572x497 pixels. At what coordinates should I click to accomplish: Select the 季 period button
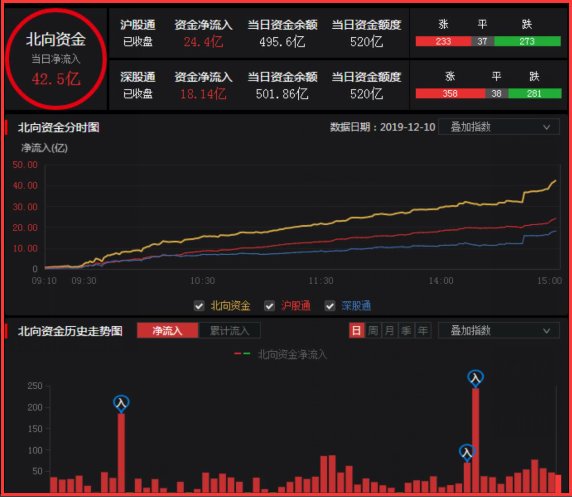(406, 331)
